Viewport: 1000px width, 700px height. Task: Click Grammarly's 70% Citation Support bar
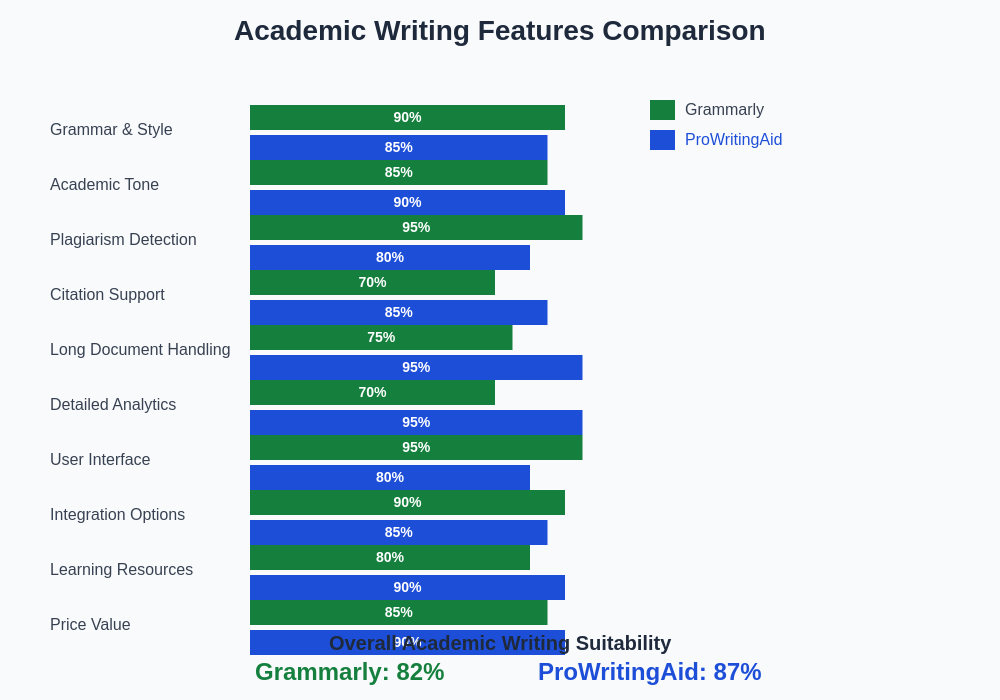pyautogui.click(x=372, y=282)
